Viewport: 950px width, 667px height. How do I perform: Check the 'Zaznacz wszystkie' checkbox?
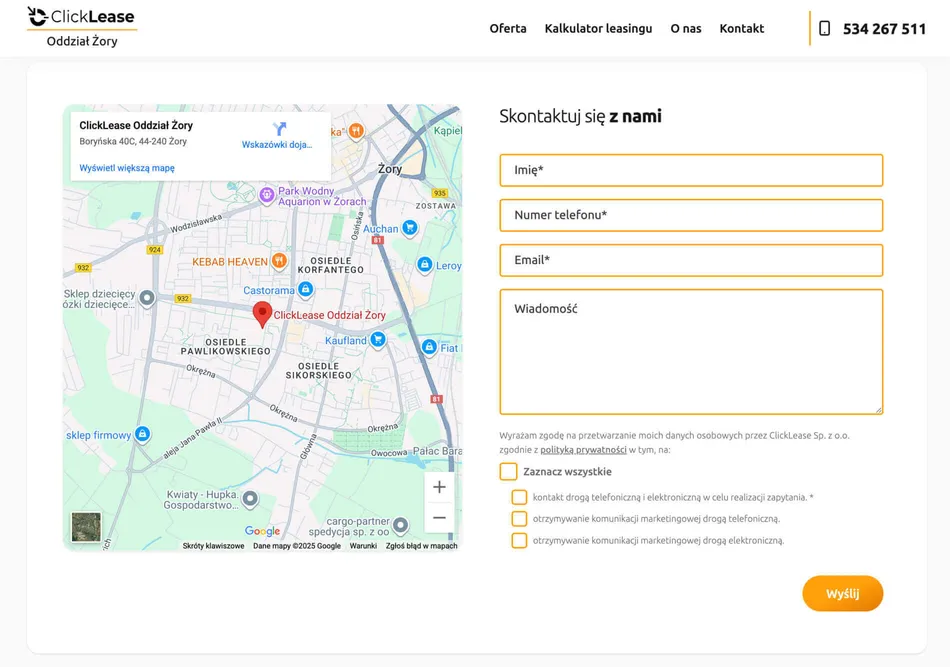(x=508, y=472)
